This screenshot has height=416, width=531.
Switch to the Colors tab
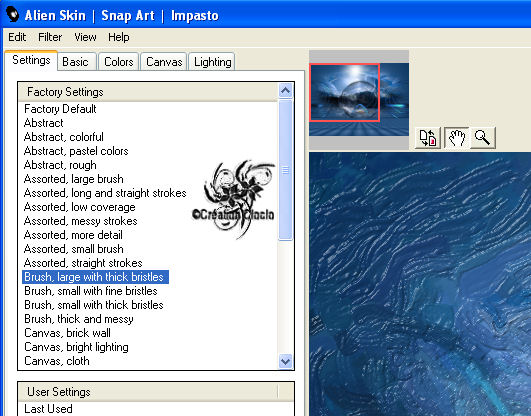coord(119,62)
